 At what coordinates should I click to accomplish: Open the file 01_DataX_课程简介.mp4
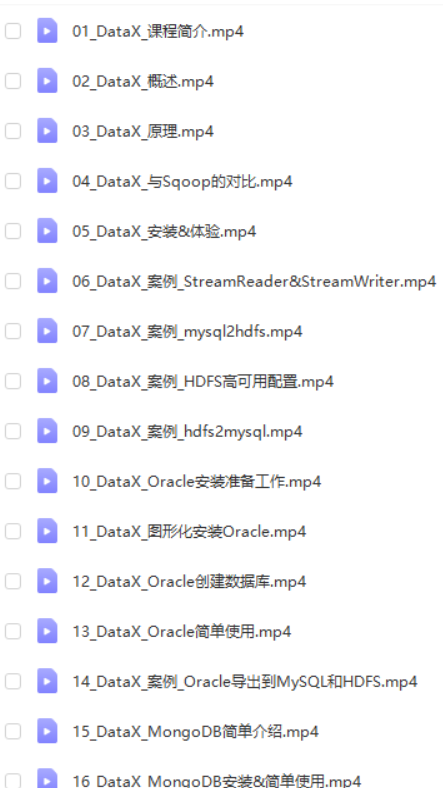tap(158, 31)
